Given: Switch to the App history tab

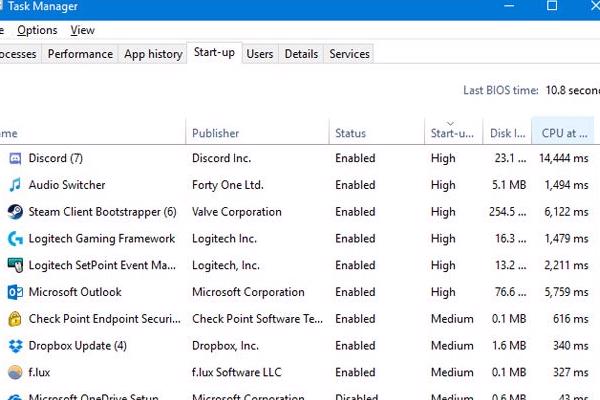Looking at the screenshot, I should pos(153,54).
